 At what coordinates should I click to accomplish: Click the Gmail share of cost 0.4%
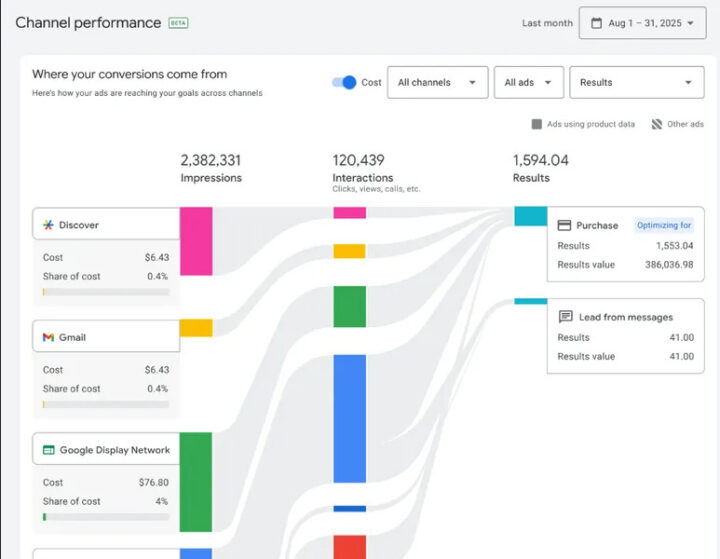pos(158,389)
